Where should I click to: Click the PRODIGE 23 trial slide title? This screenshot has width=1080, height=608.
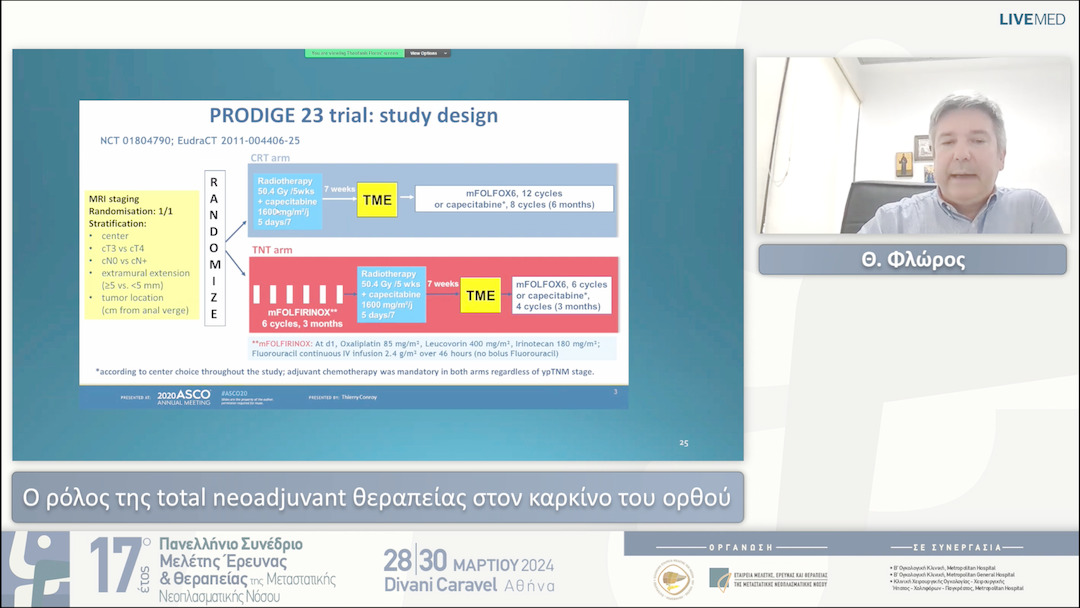click(x=353, y=116)
